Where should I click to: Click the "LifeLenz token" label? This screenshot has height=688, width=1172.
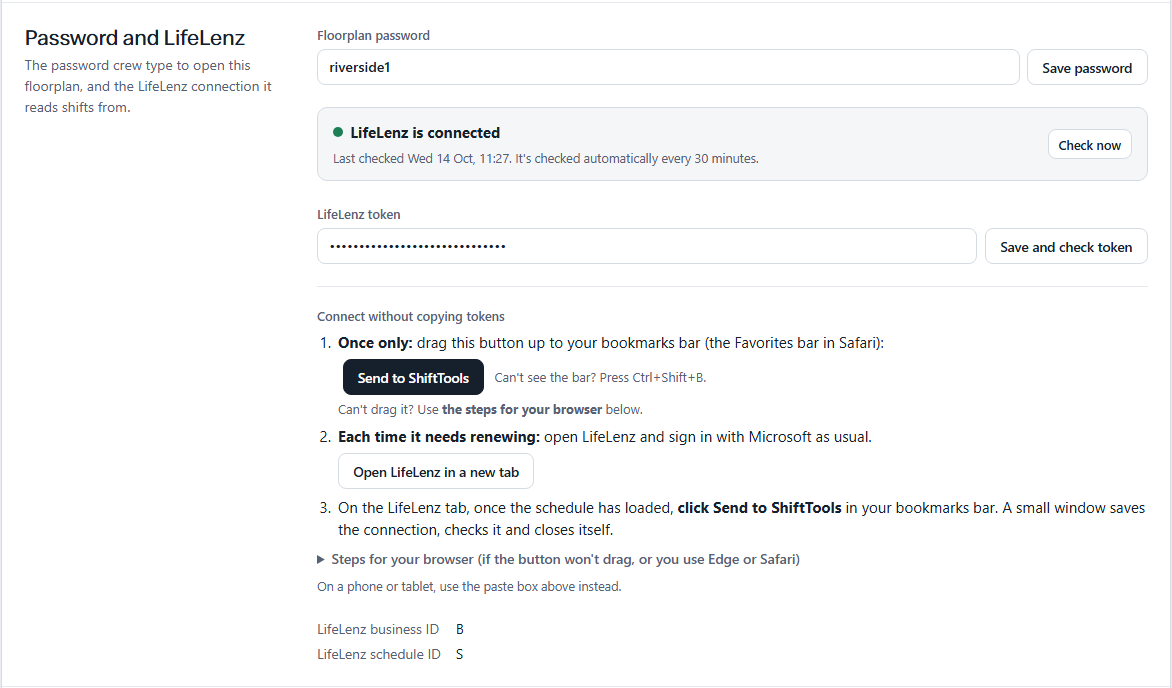click(358, 214)
